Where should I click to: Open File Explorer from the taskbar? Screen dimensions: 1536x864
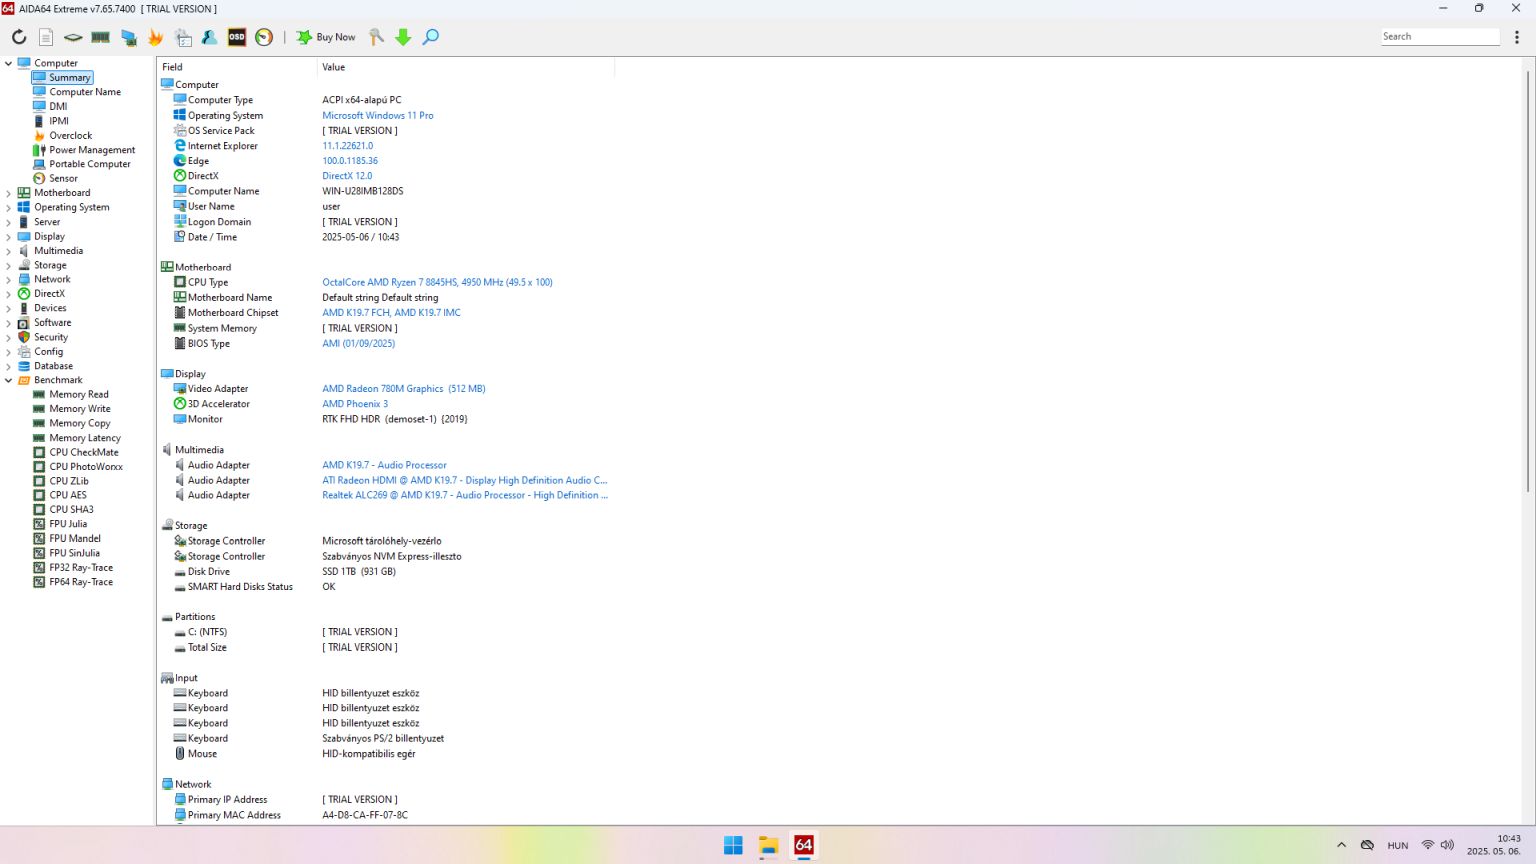(x=768, y=846)
